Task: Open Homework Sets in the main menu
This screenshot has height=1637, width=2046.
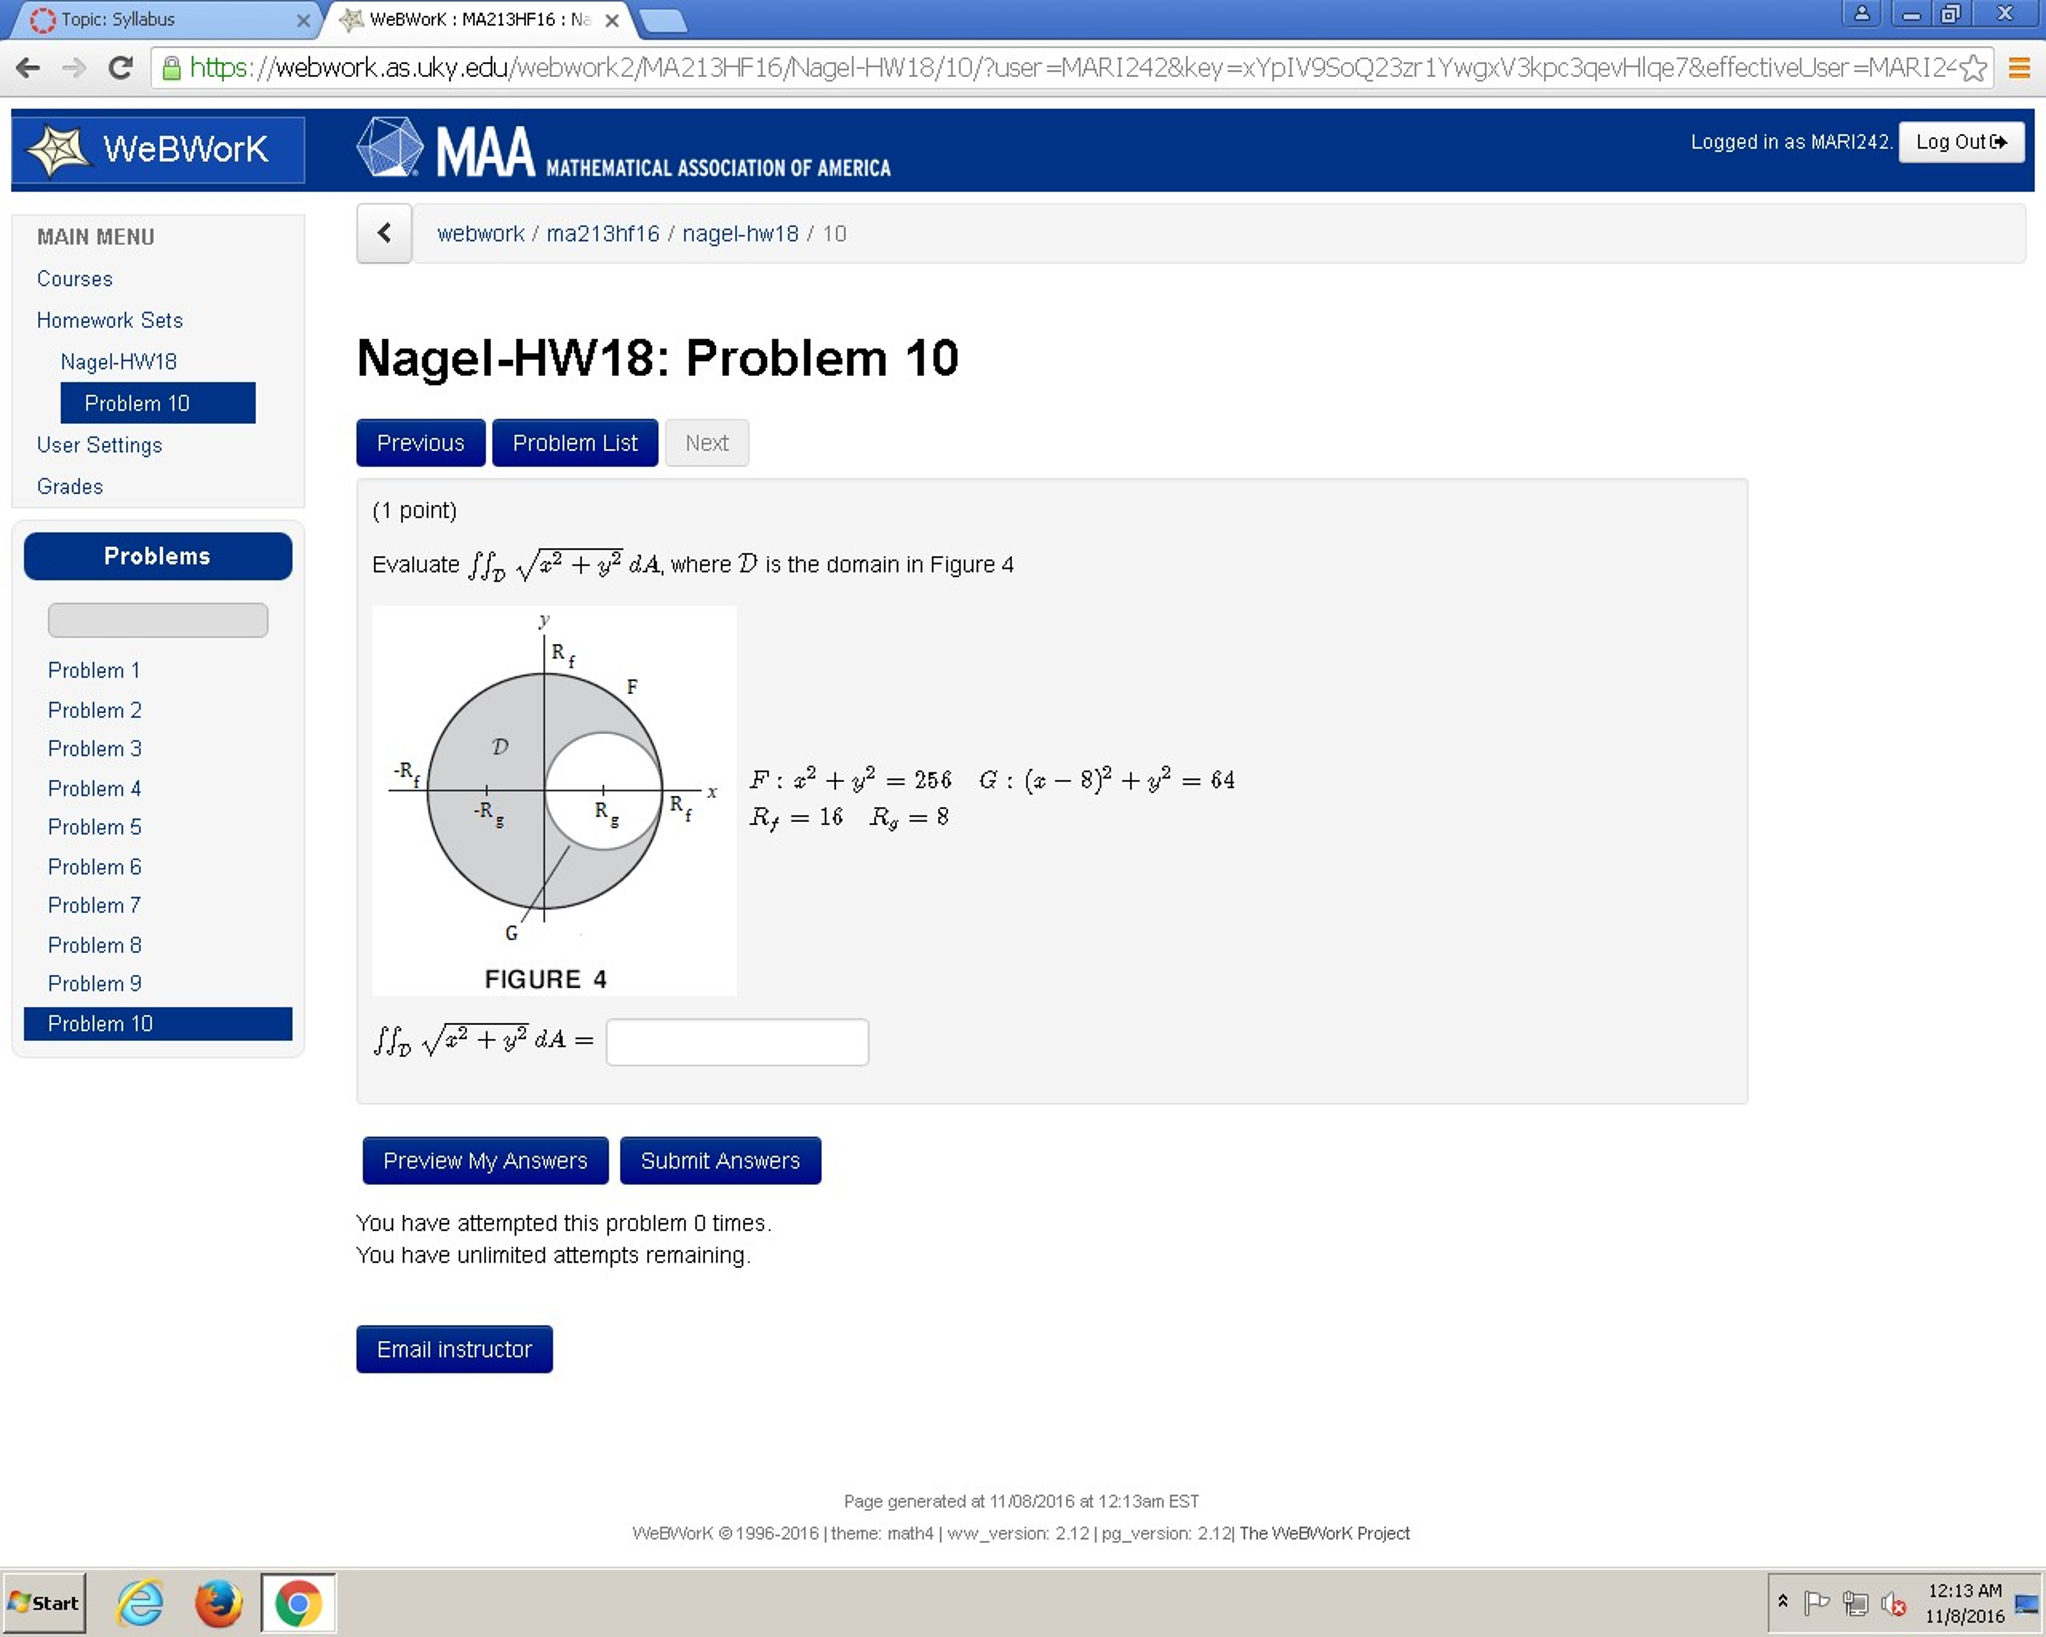Action: 110,320
